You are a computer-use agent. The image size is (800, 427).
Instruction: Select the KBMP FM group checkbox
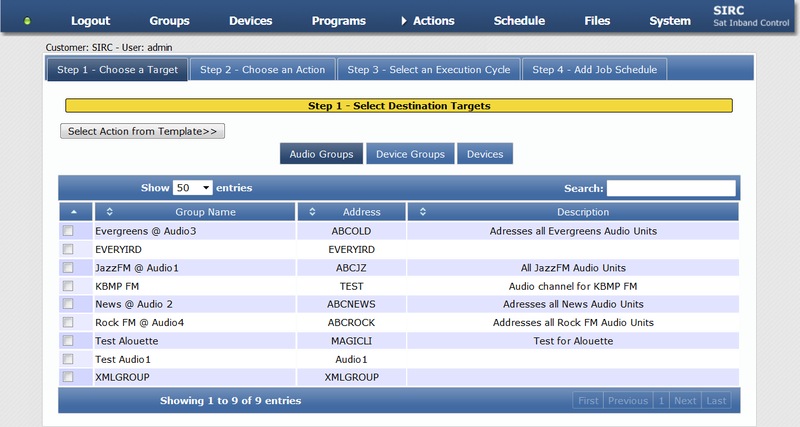coord(69,286)
